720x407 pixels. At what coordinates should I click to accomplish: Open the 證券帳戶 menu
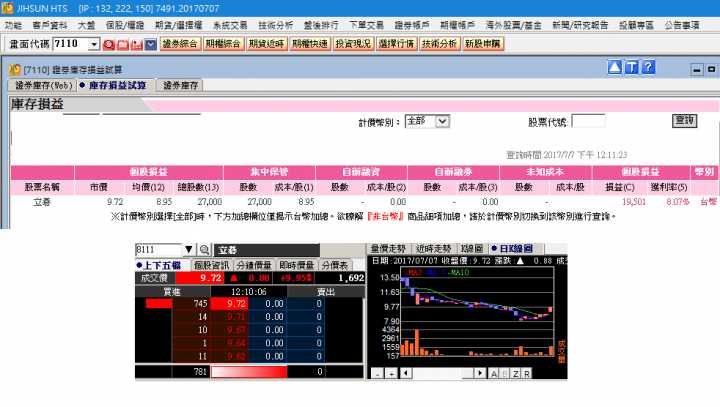(412, 25)
